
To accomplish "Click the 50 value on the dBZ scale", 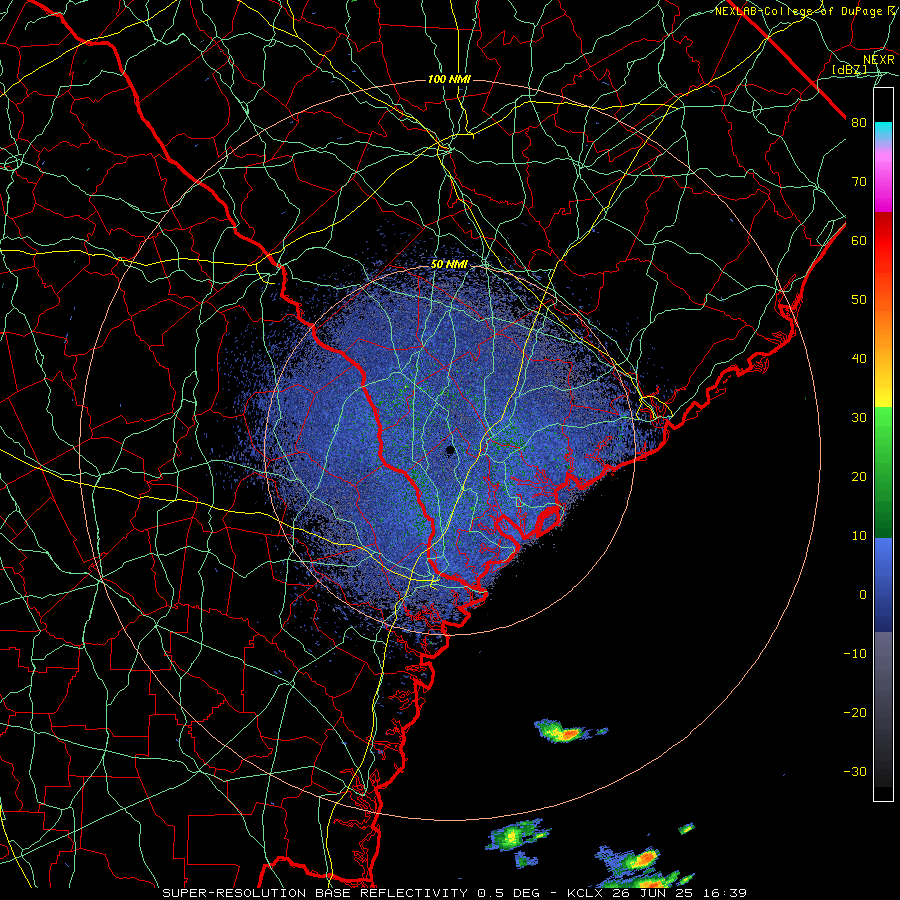I will 859,300.
